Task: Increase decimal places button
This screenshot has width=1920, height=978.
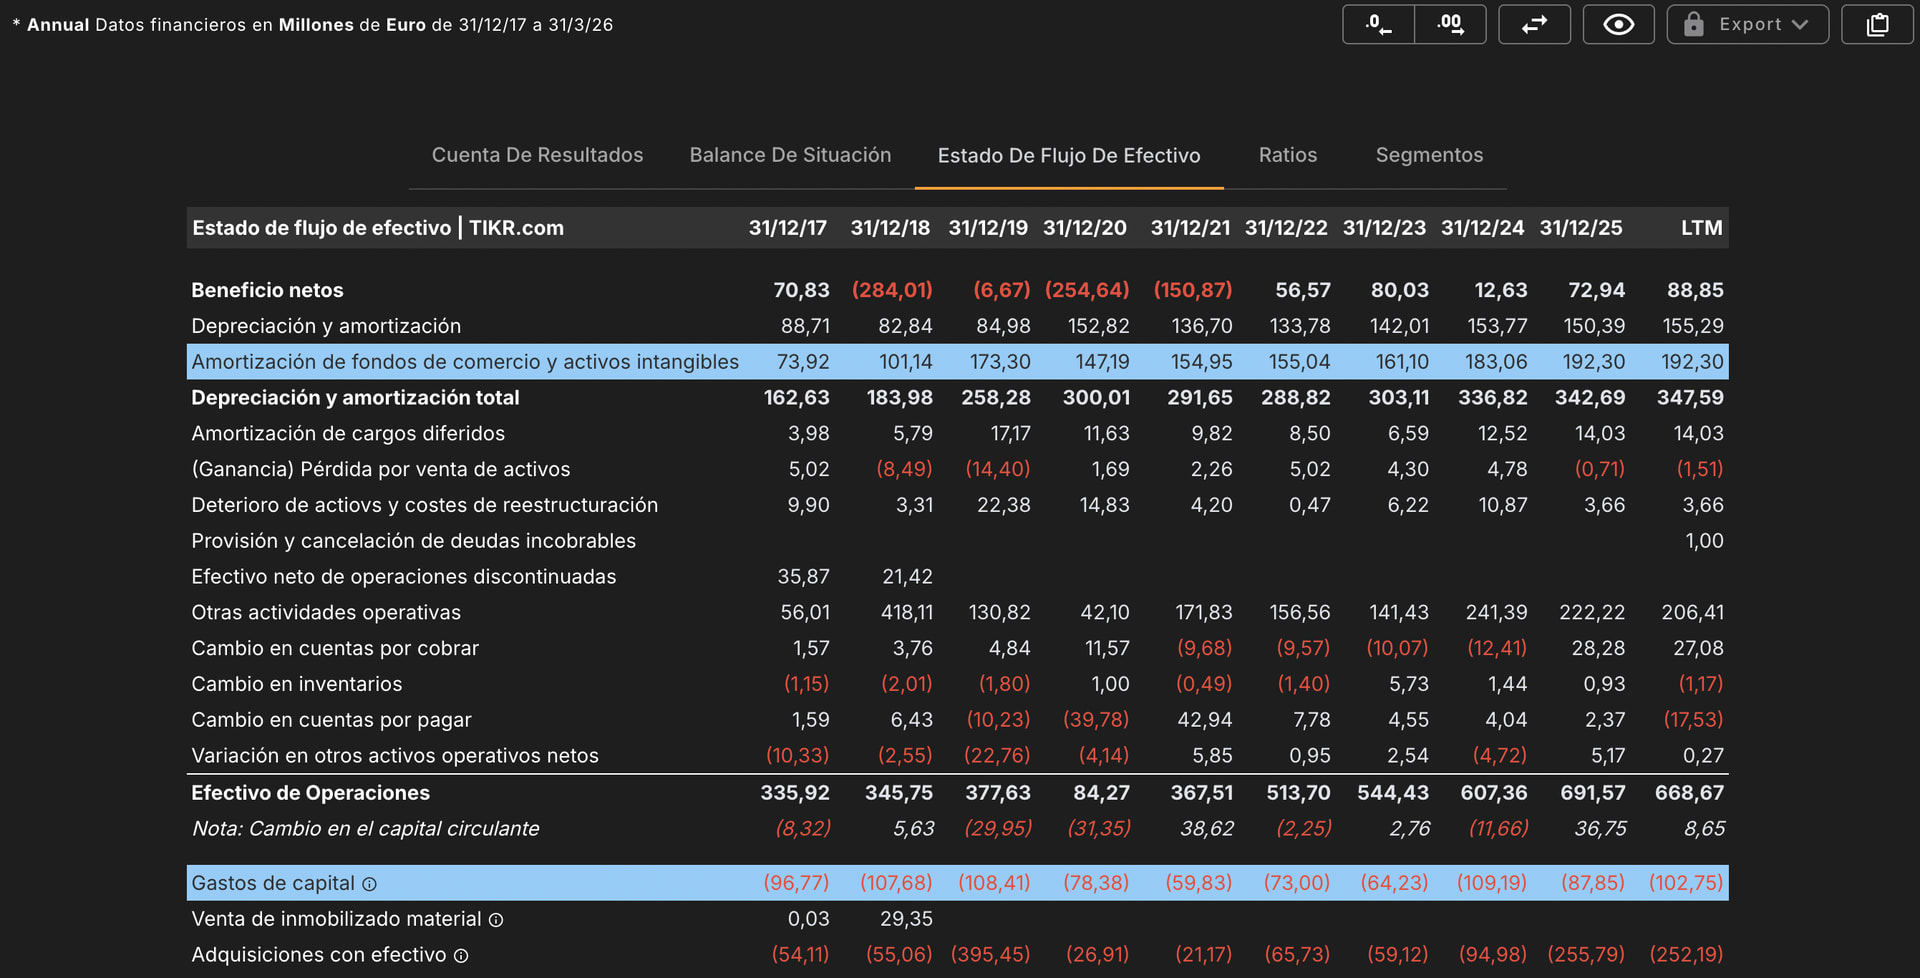Action: point(1450,25)
